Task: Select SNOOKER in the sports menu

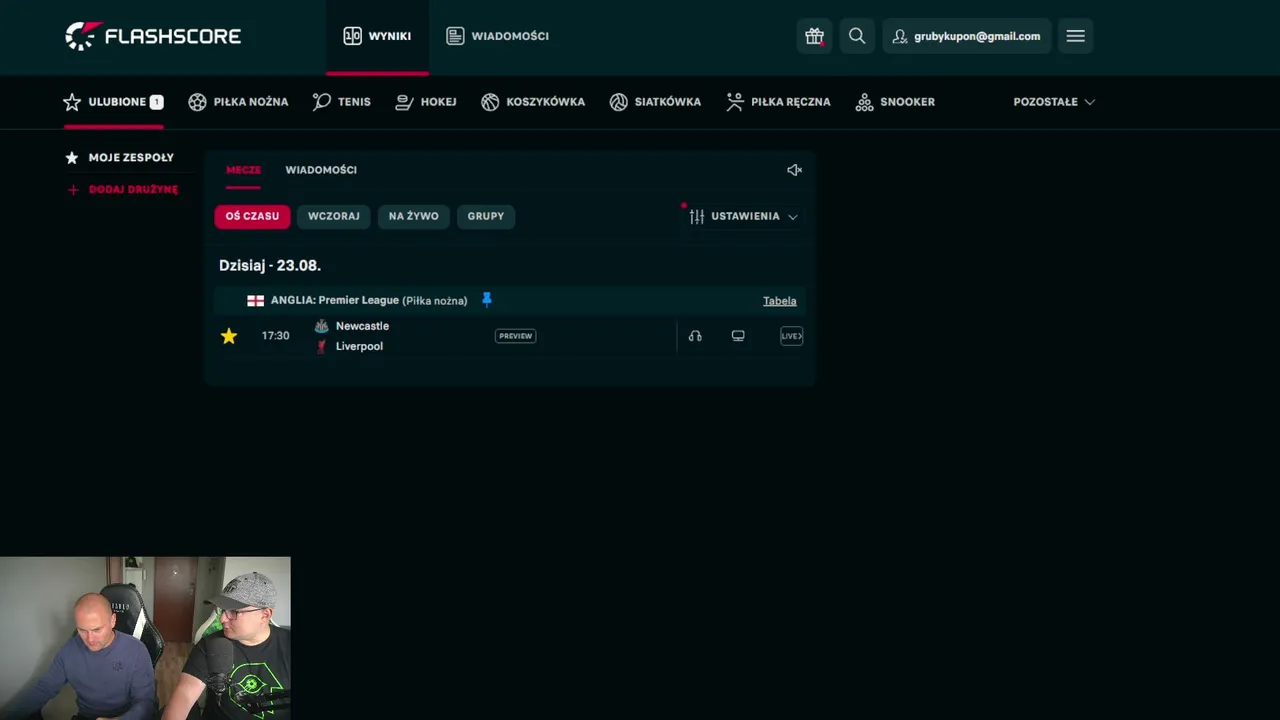Action: point(895,102)
